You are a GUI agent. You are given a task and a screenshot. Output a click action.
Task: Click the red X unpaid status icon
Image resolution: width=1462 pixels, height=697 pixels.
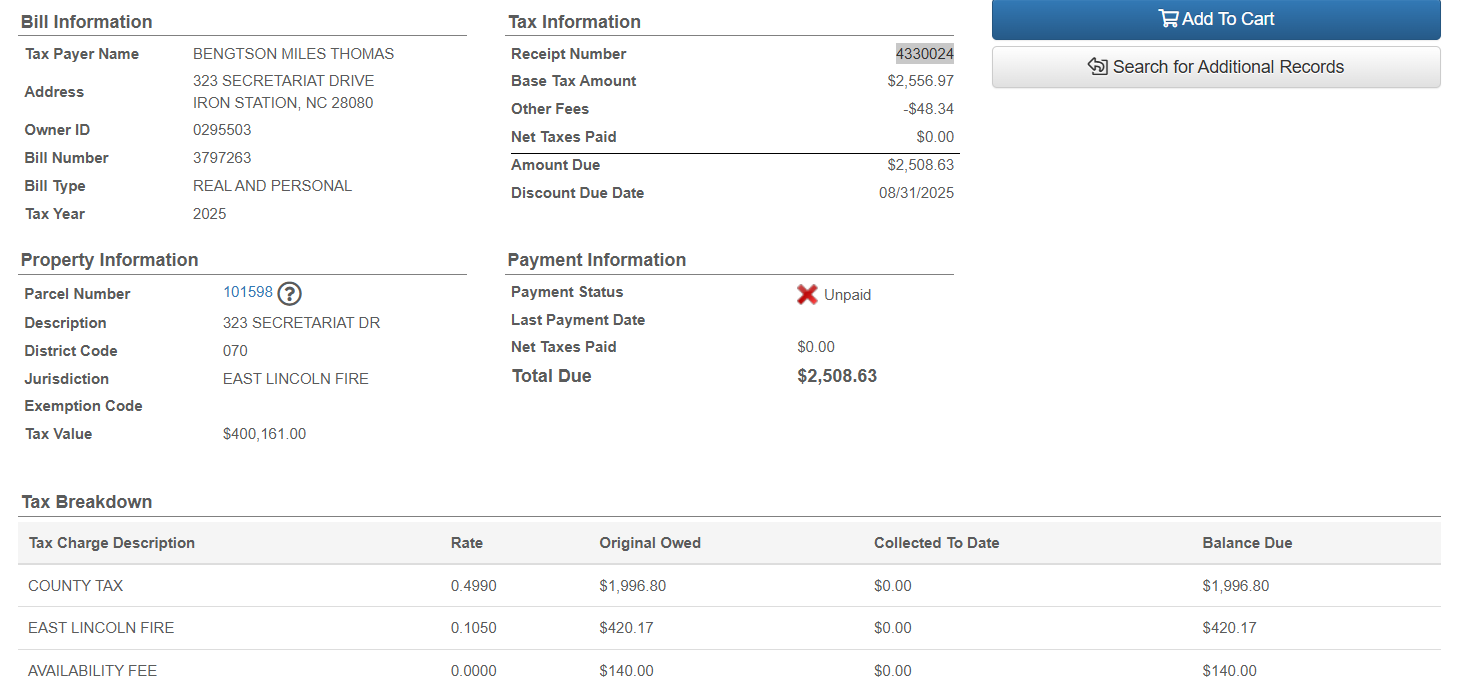point(807,294)
